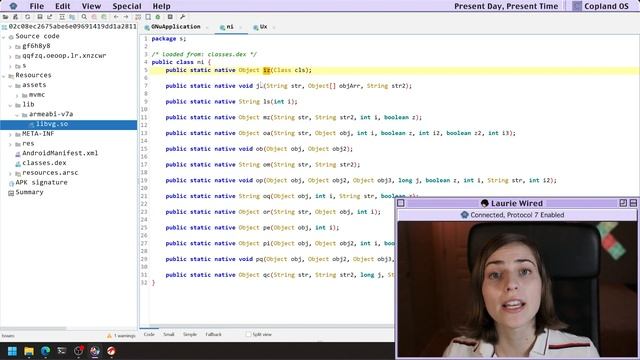
Task: Open AndroidManifest.xml in the tree
Action: [x=60, y=153]
